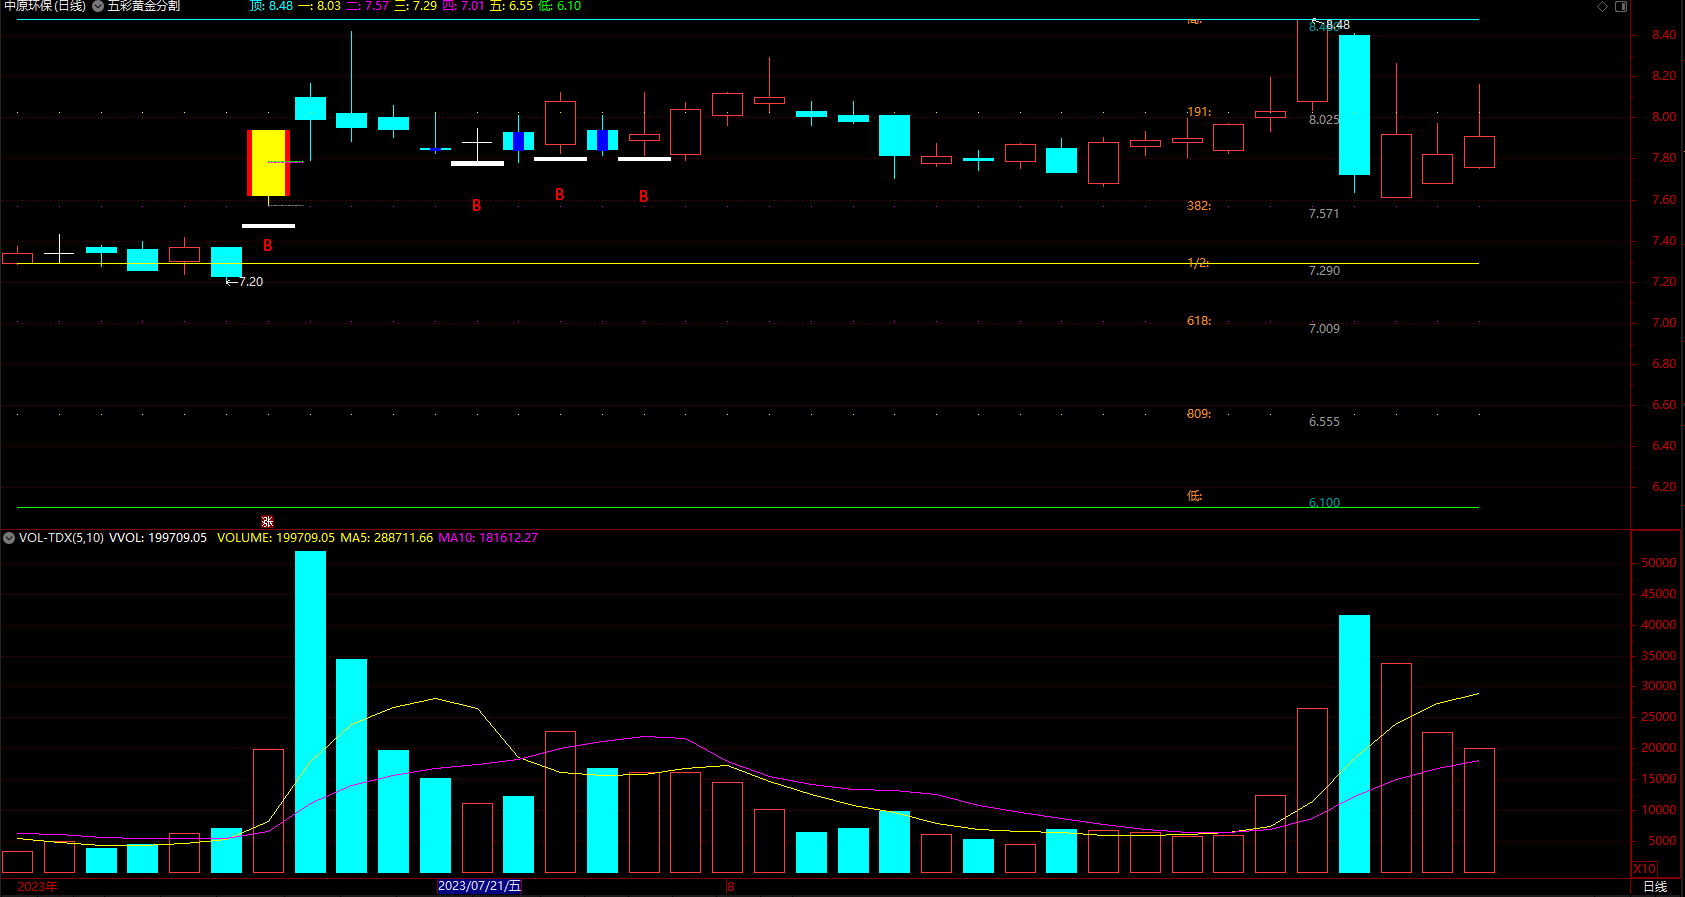Click the 50000 tick on the volume axis
The width and height of the screenshot is (1685, 897).
(x=1658, y=563)
